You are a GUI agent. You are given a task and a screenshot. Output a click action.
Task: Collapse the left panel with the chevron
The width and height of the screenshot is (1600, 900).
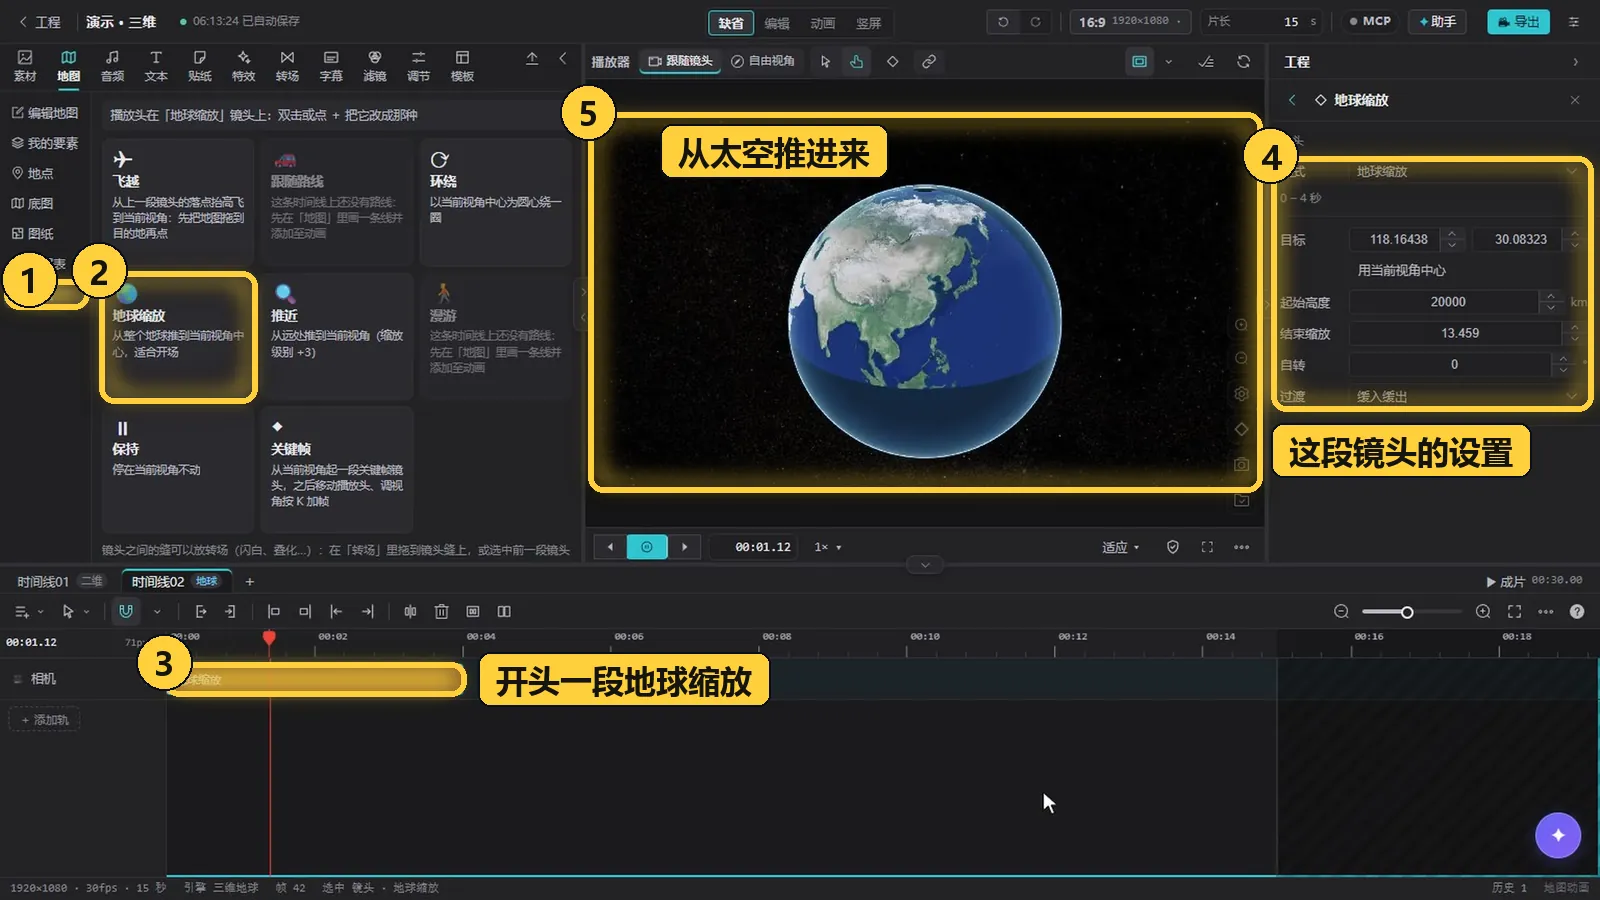[563, 59]
